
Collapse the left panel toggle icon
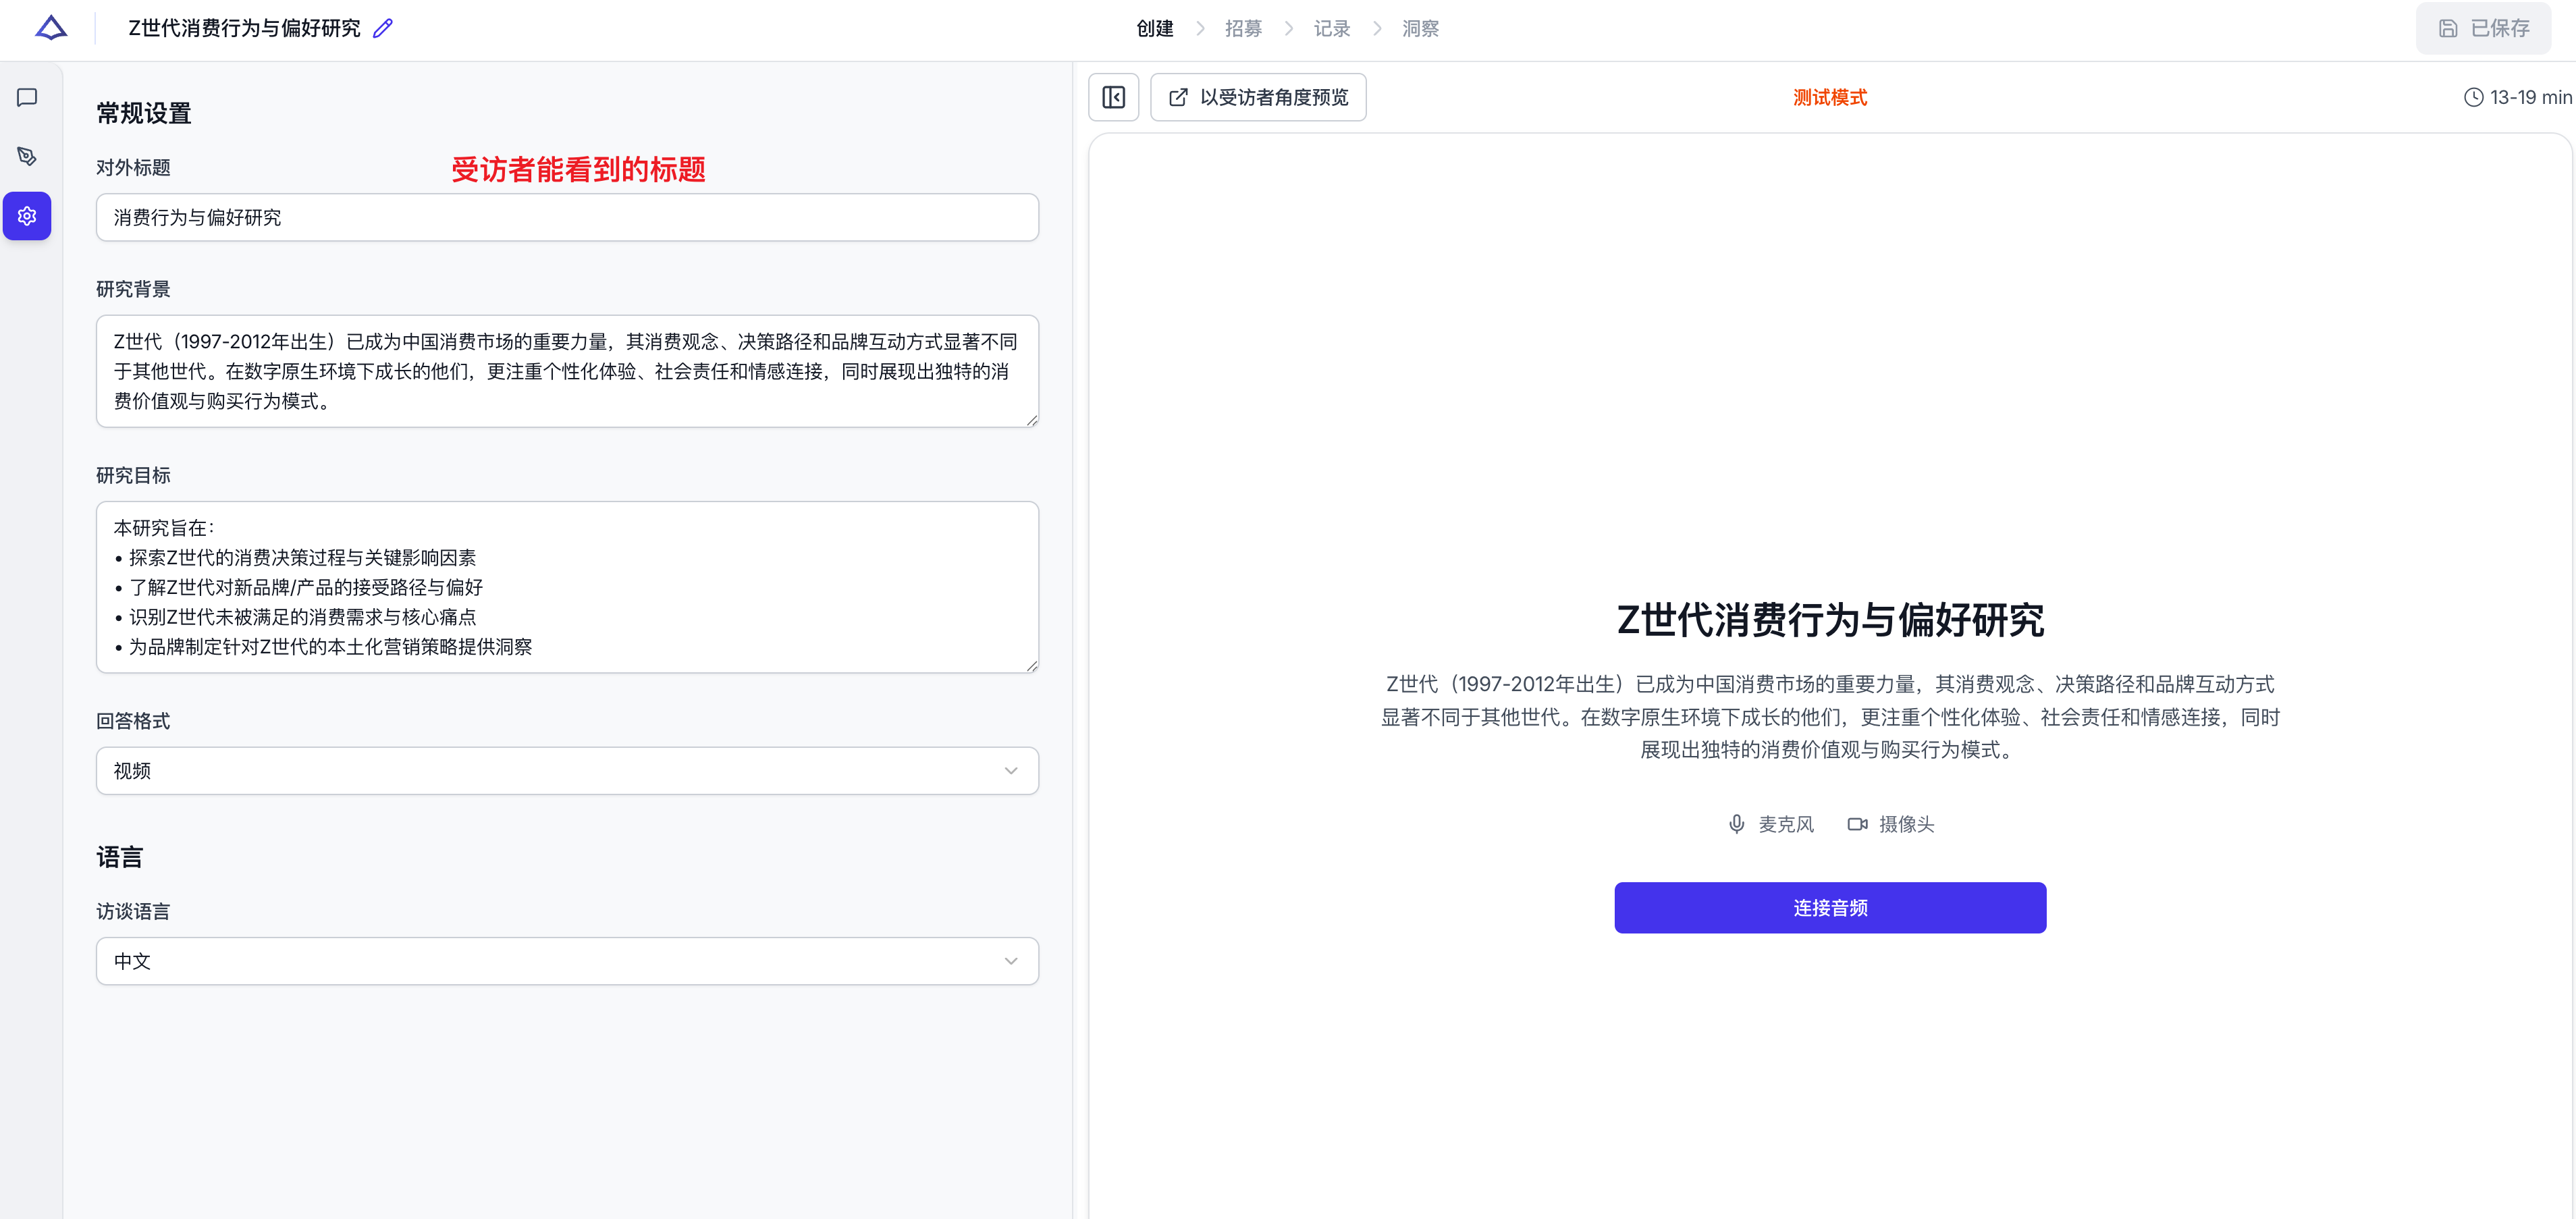click(1113, 97)
